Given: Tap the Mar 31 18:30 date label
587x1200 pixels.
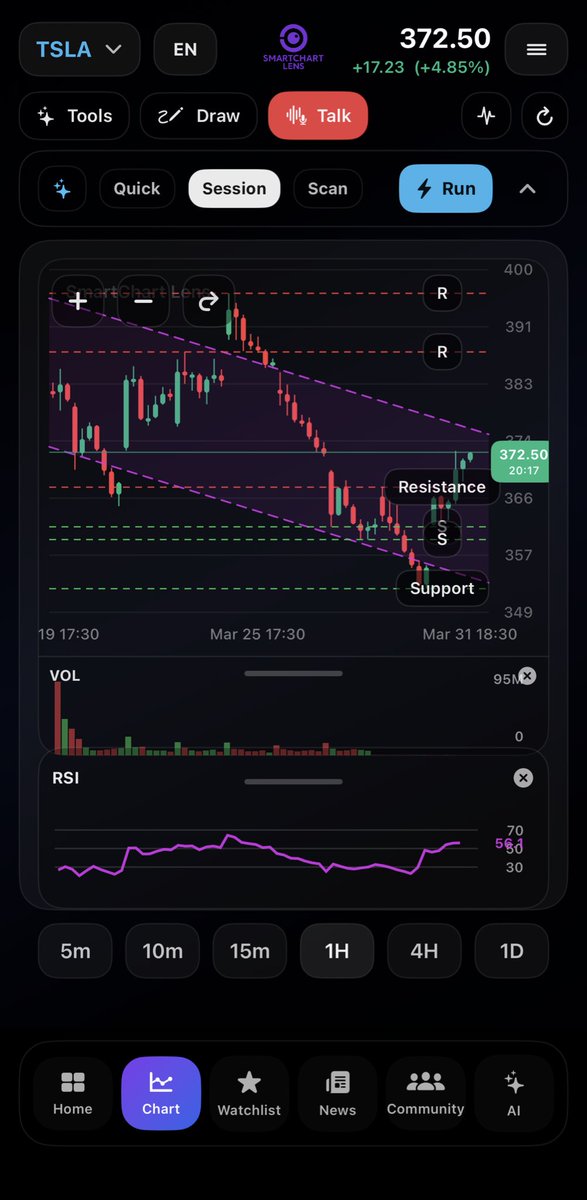Looking at the screenshot, I should click(x=470, y=634).
